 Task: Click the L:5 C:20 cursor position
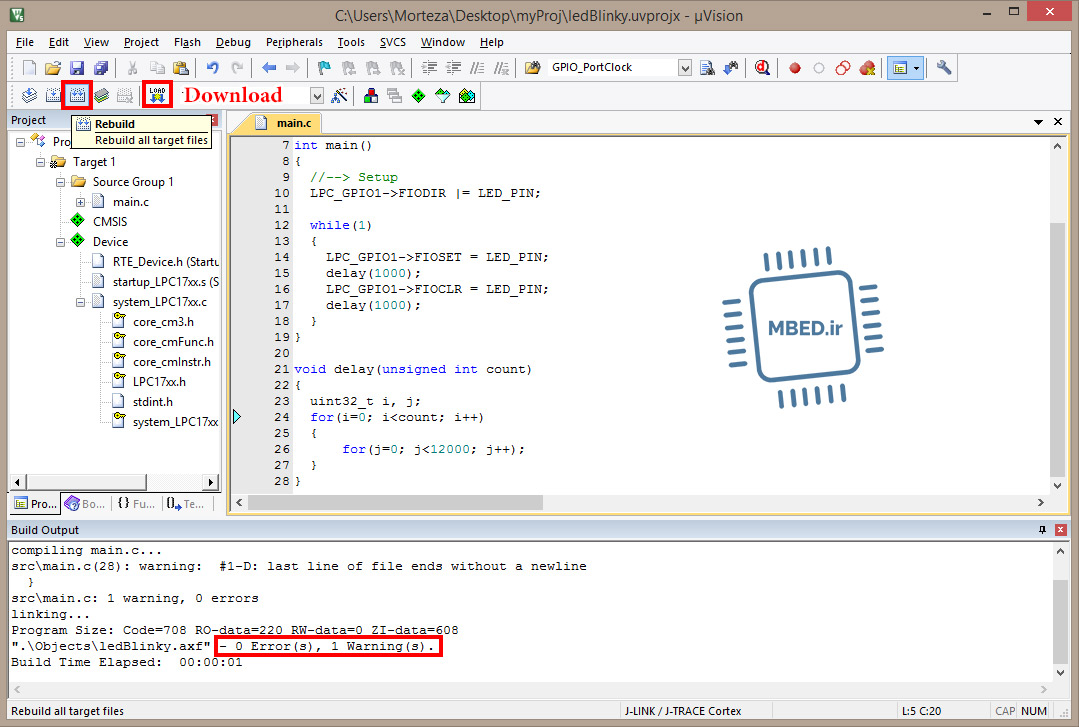click(x=921, y=711)
